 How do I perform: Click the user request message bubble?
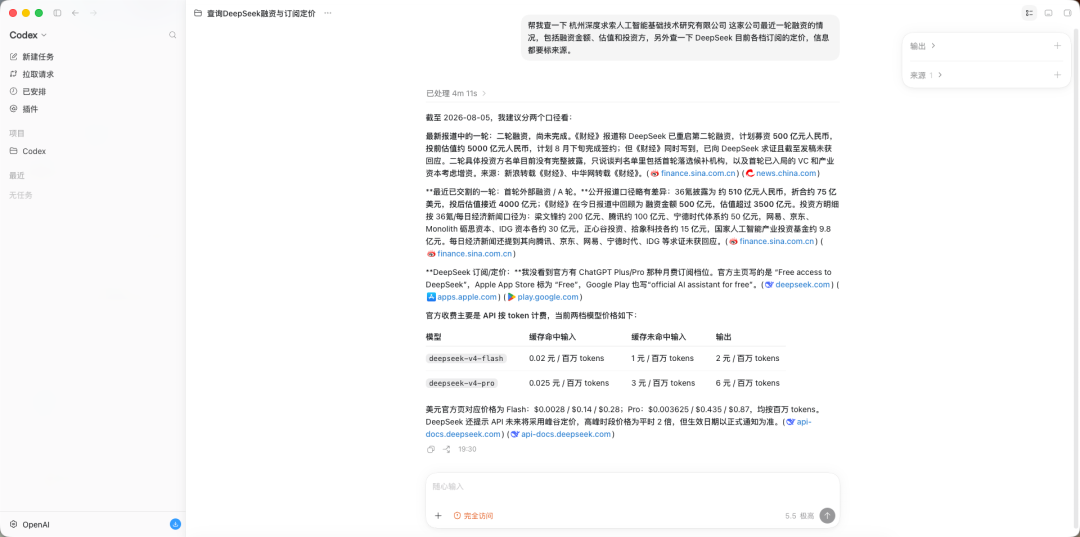680,38
